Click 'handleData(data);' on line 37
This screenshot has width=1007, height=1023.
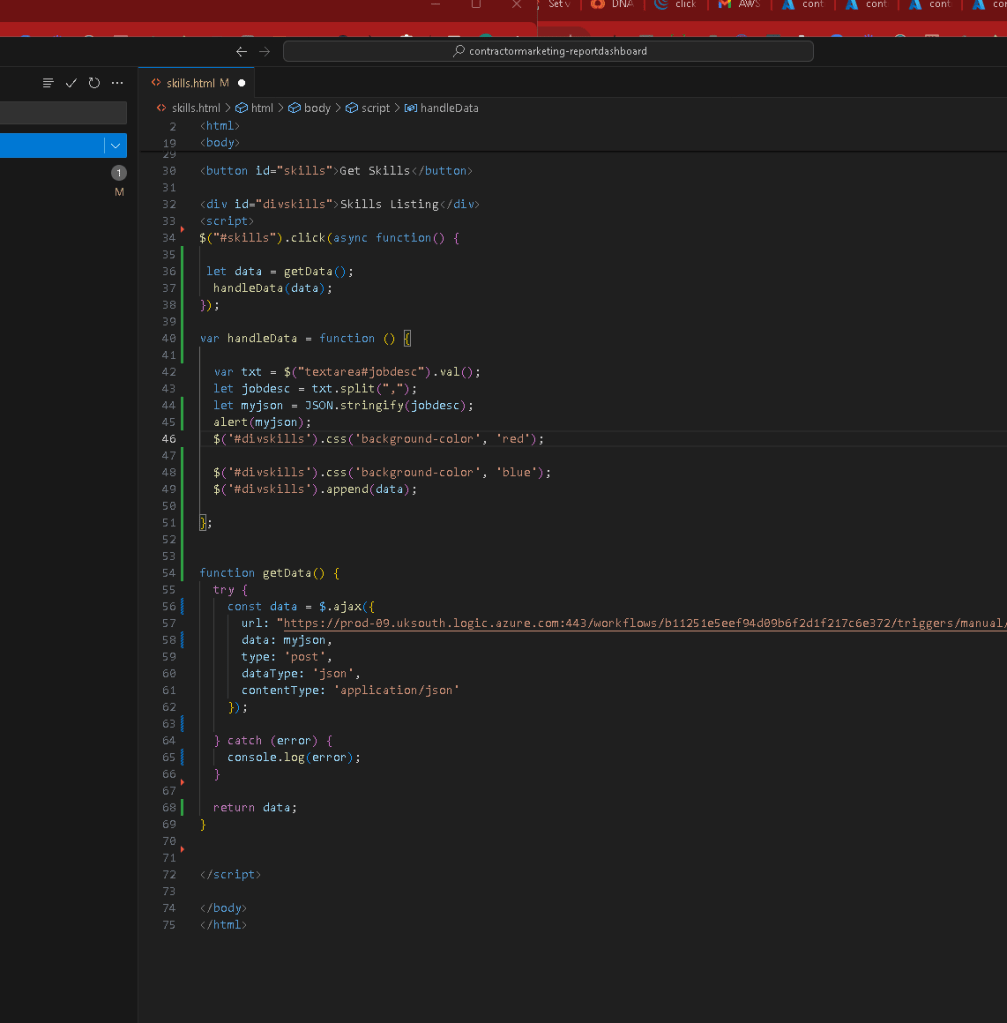pos(273,288)
